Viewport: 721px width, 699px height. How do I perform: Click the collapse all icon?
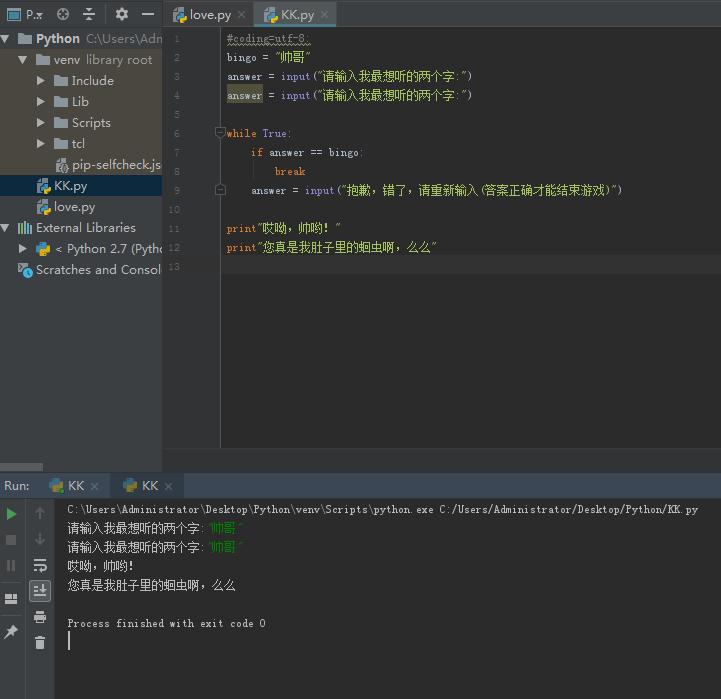(x=89, y=15)
